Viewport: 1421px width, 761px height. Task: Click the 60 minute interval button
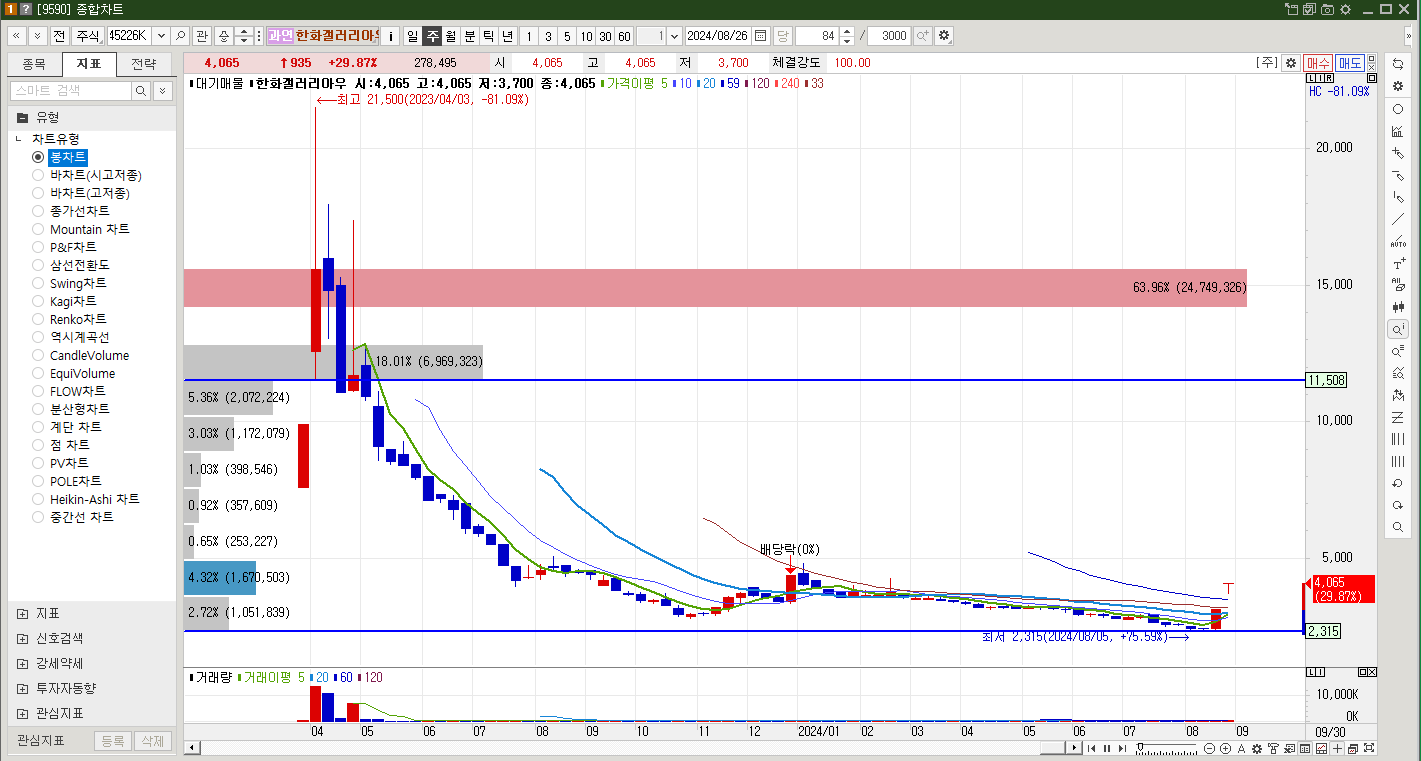(x=624, y=36)
